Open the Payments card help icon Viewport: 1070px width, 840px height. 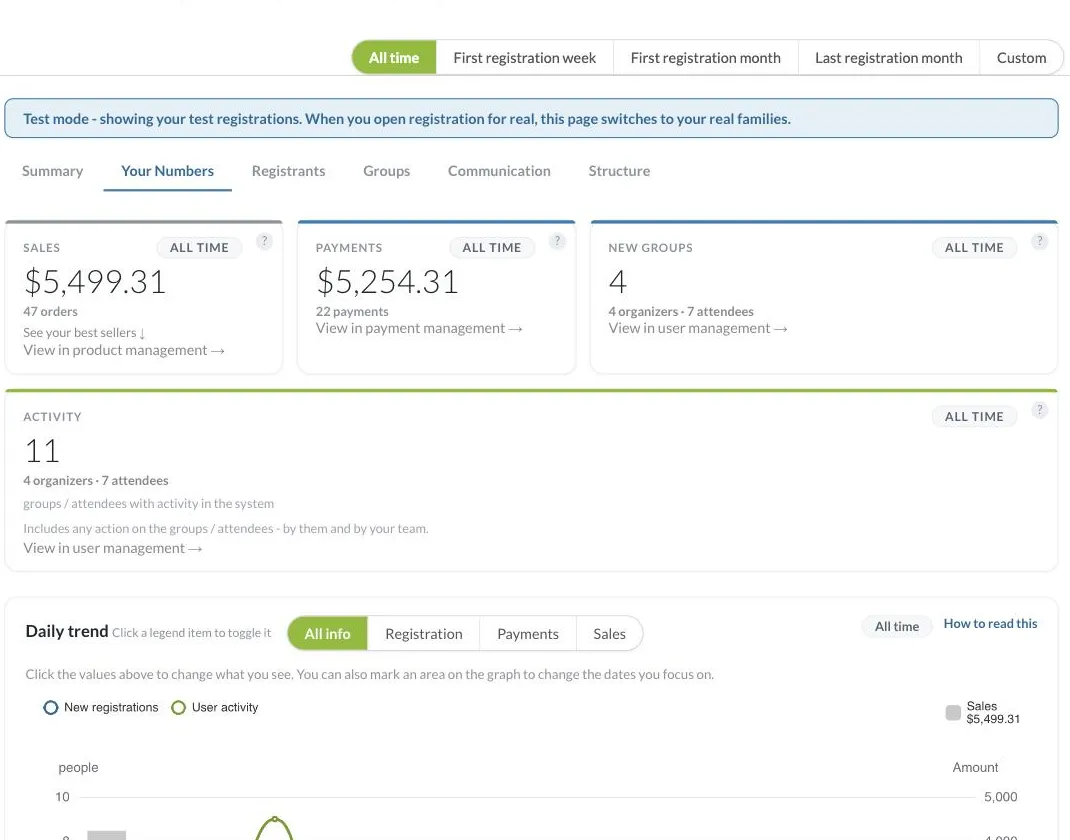click(x=557, y=241)
